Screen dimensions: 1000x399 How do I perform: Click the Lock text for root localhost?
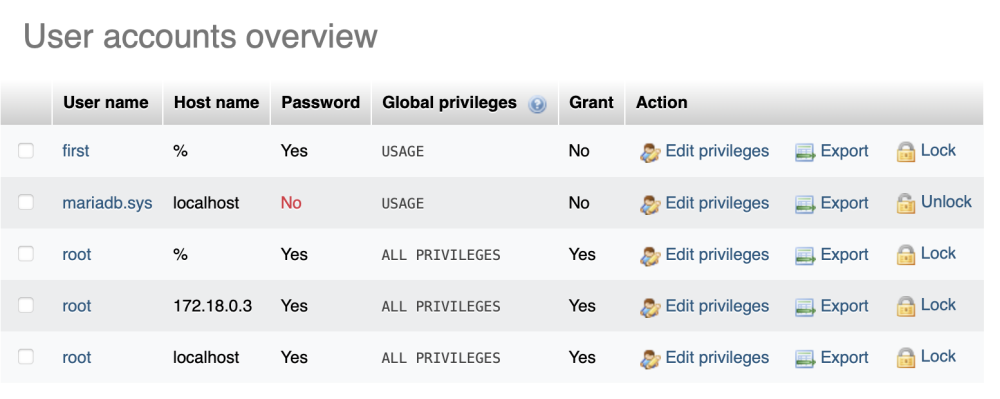tap(938, 357)
